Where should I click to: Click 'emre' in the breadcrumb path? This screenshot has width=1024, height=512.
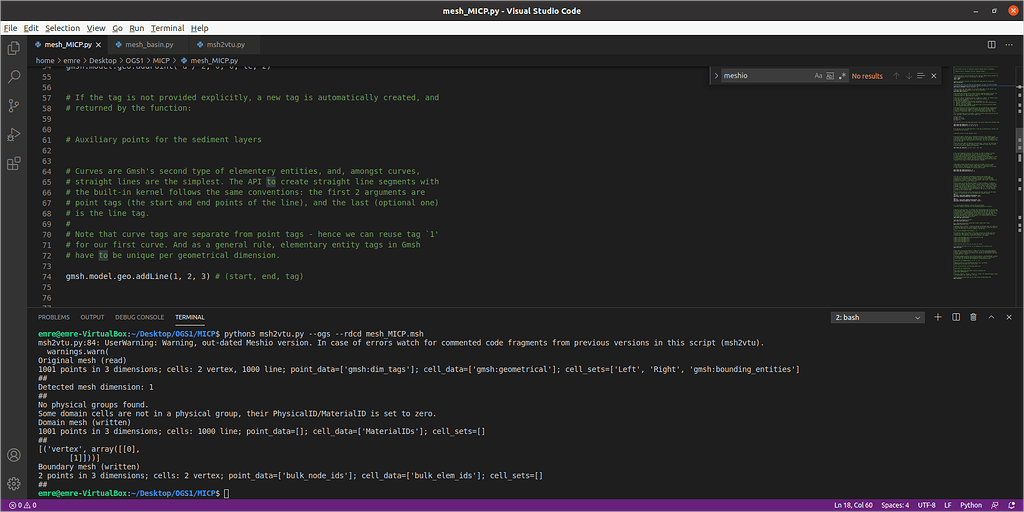[72, 61]
